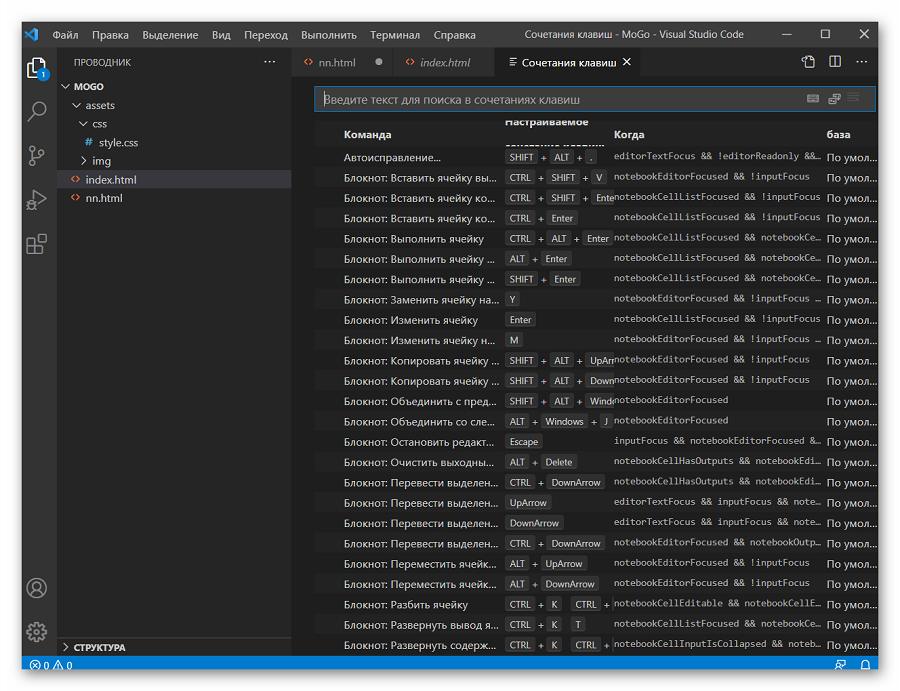
Task: Open the Справка menu
Action: pyautogui.click(x=455, y=34)
